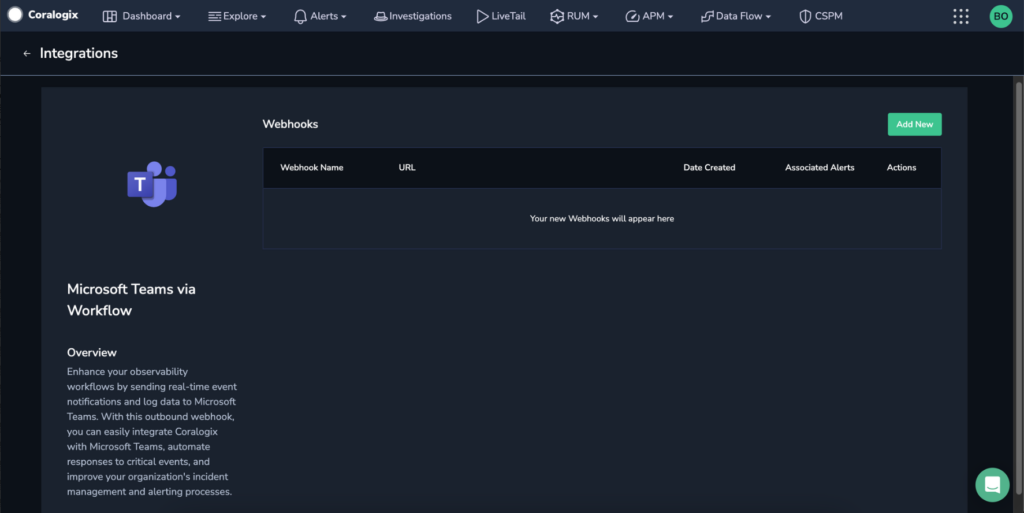The height and width of the screenshot is (513, 1024).
Task: Click the Webhooks section heading
Action: (x=290, y=124)
